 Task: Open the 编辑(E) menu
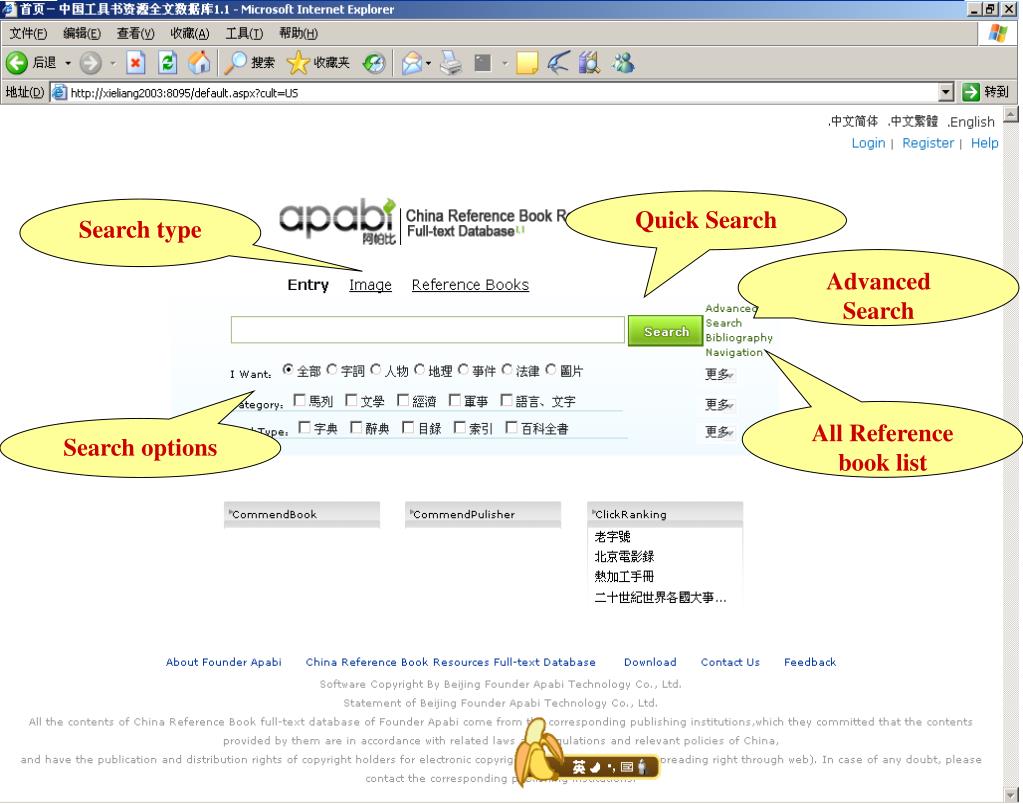pyautogui.click(x=82, y=33)
